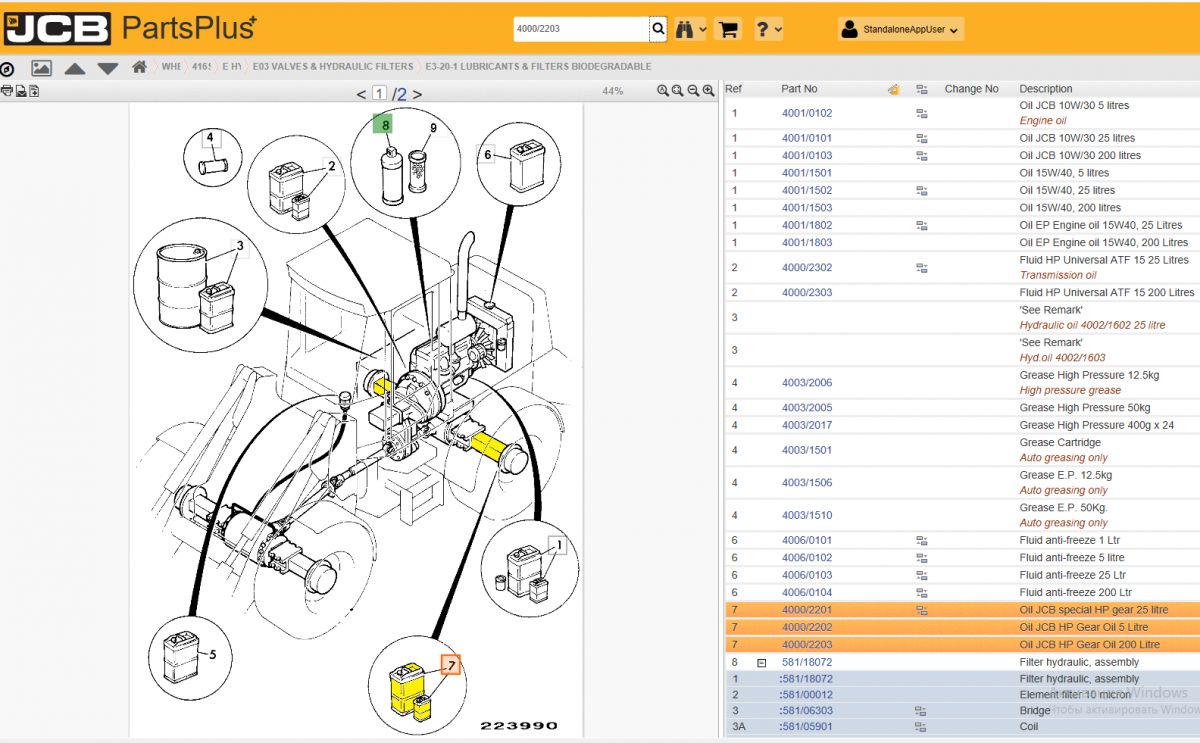Screen dimensions: 1200x743
Task: Open part number 4006/0104
Action: [x=806, y=593]
